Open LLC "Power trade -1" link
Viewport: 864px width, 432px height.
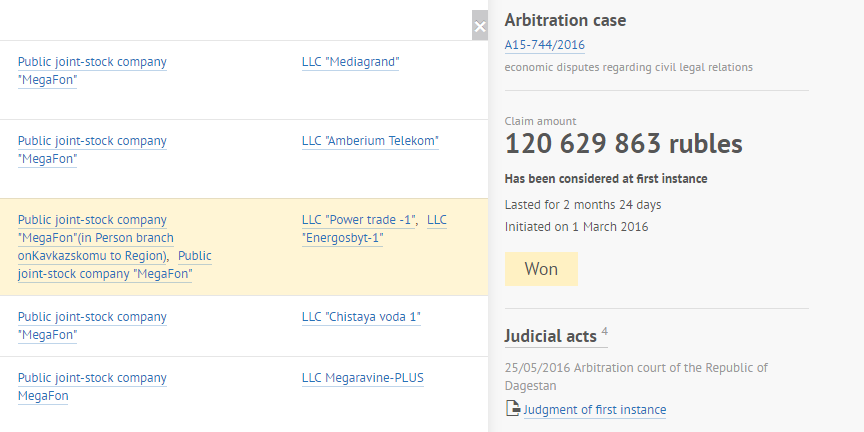point(358,220)
